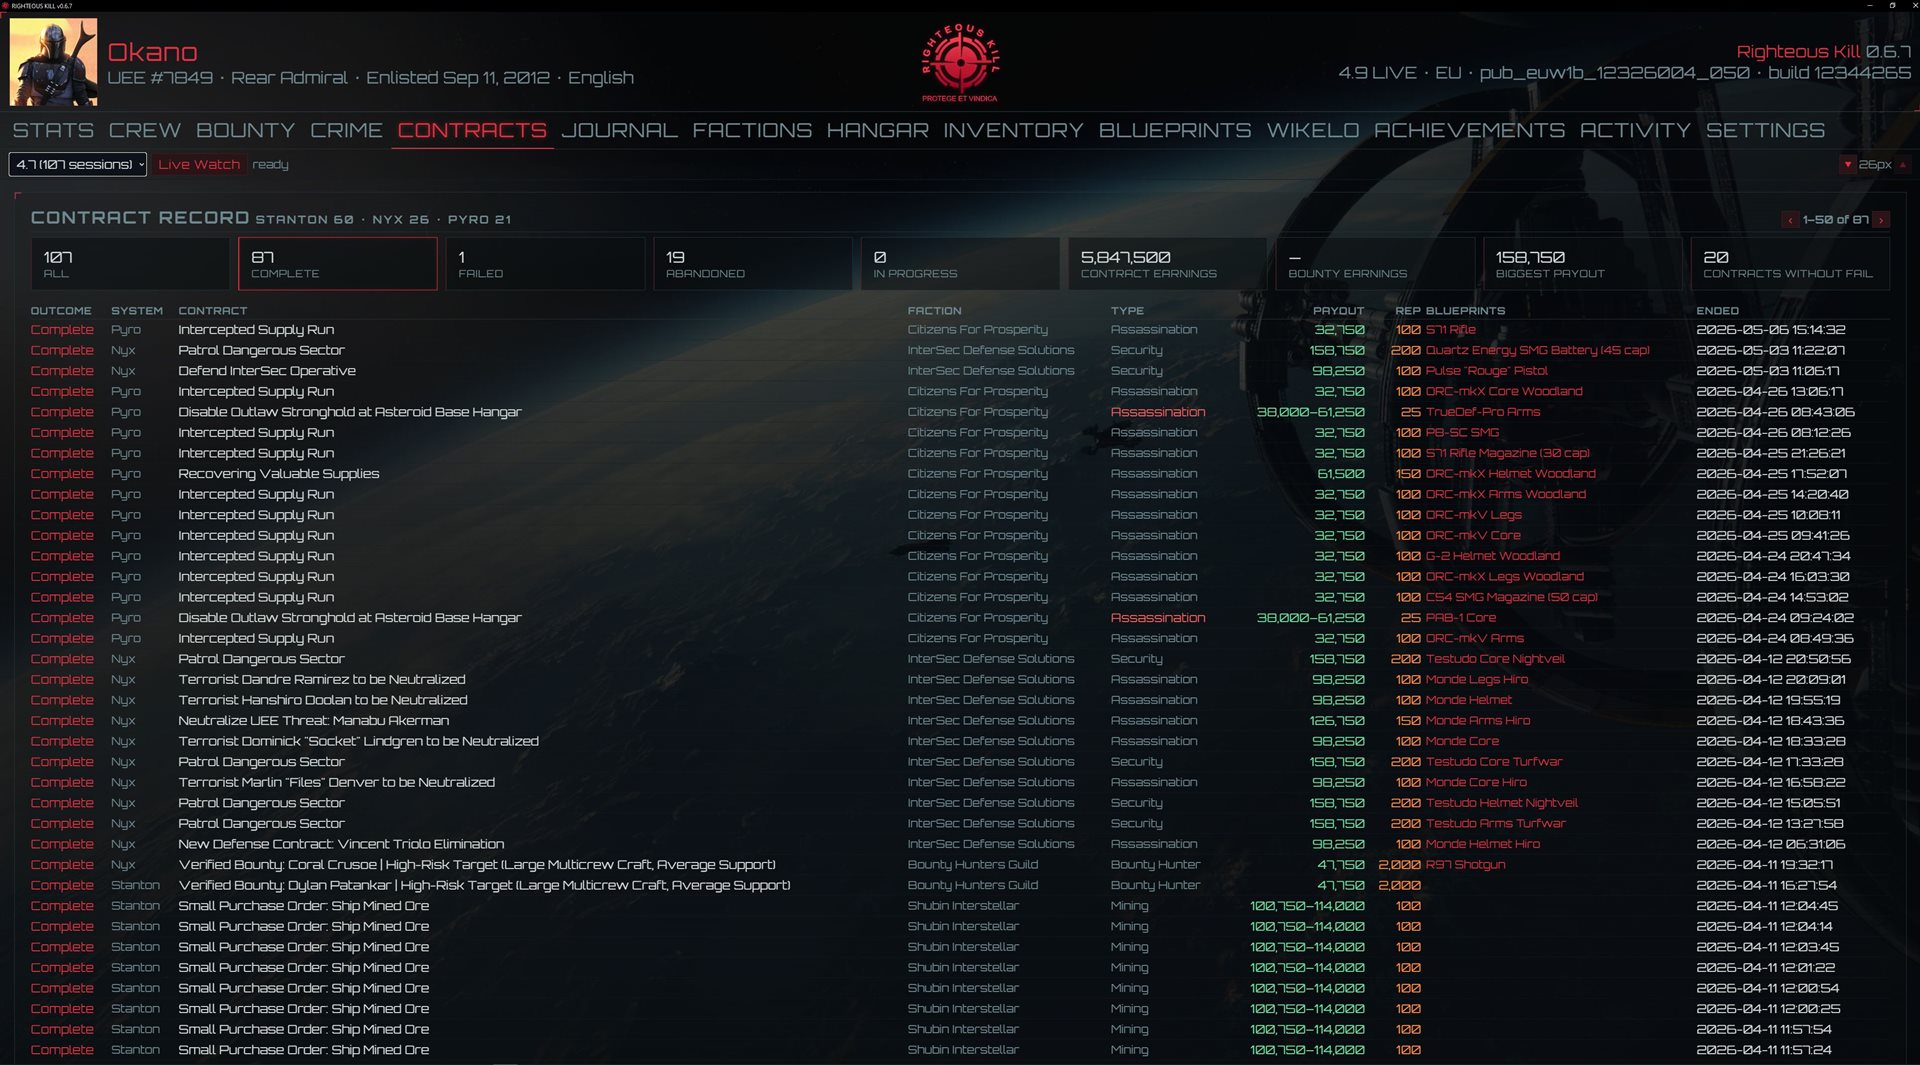This screenshot has width=1920, height=1065.
Task: Filter contracts by ALL (107)
Action: (x=130, y=264)
